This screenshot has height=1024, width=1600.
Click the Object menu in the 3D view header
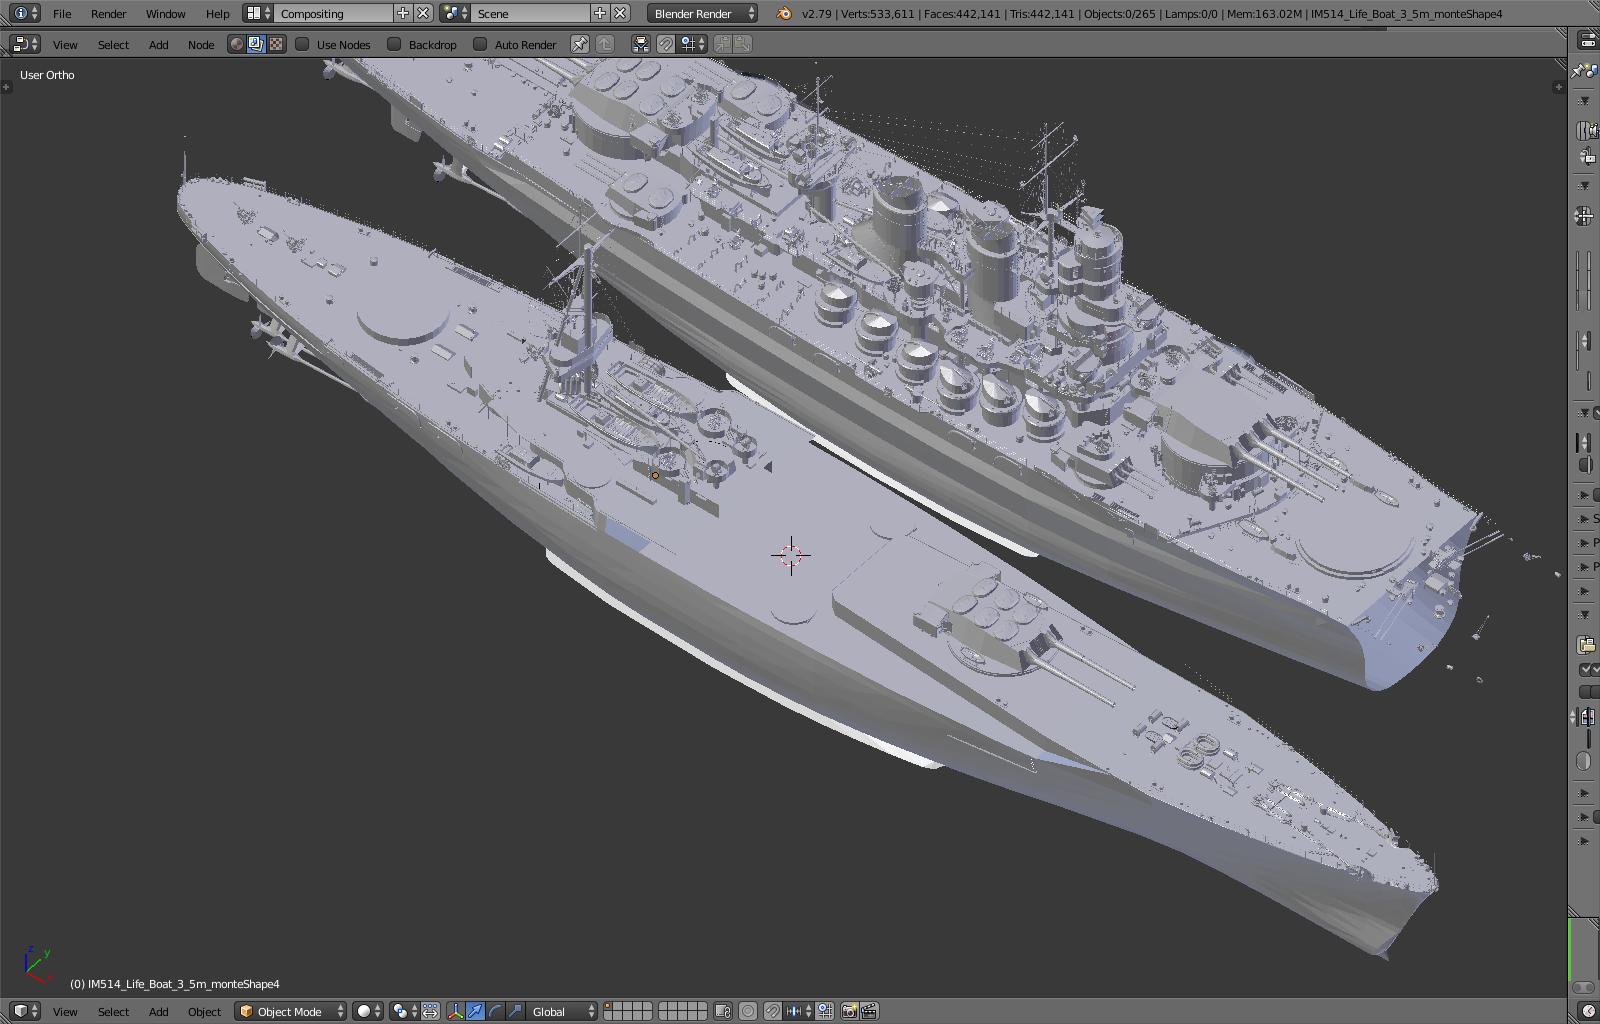pos(204,1011)
